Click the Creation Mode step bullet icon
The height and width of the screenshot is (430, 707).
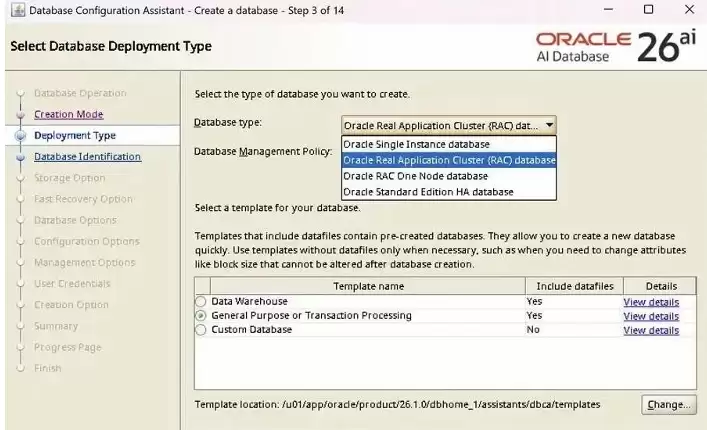click(x=20, y=115)
